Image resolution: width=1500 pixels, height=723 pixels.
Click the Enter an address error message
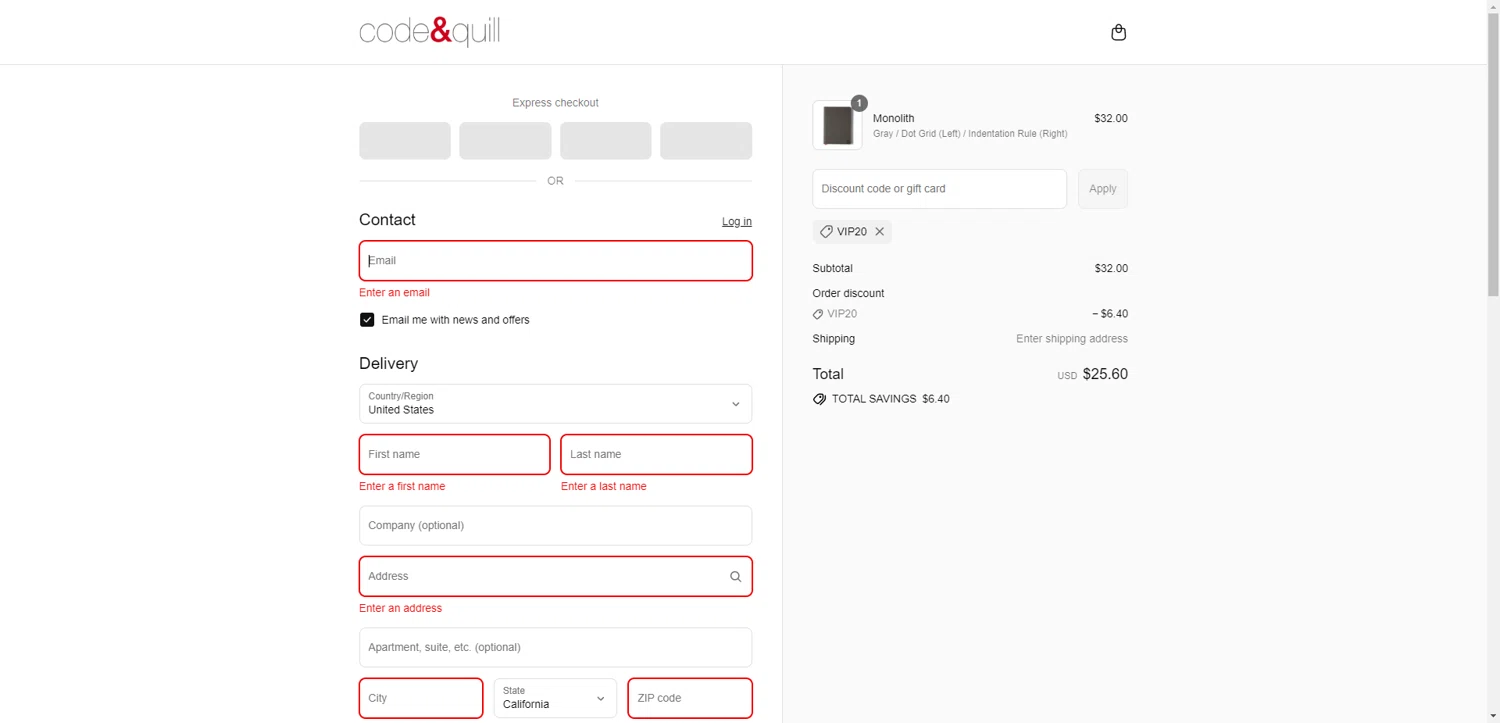pyautogui.click(x=401, y=608)
